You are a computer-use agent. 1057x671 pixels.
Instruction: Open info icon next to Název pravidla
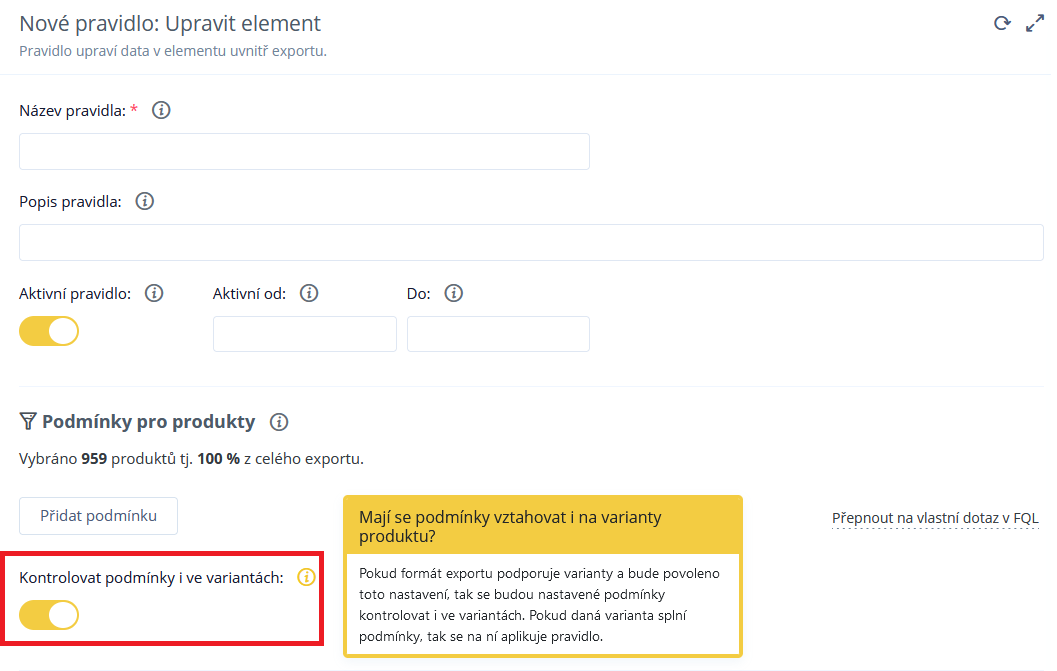[x=161, y=110]
